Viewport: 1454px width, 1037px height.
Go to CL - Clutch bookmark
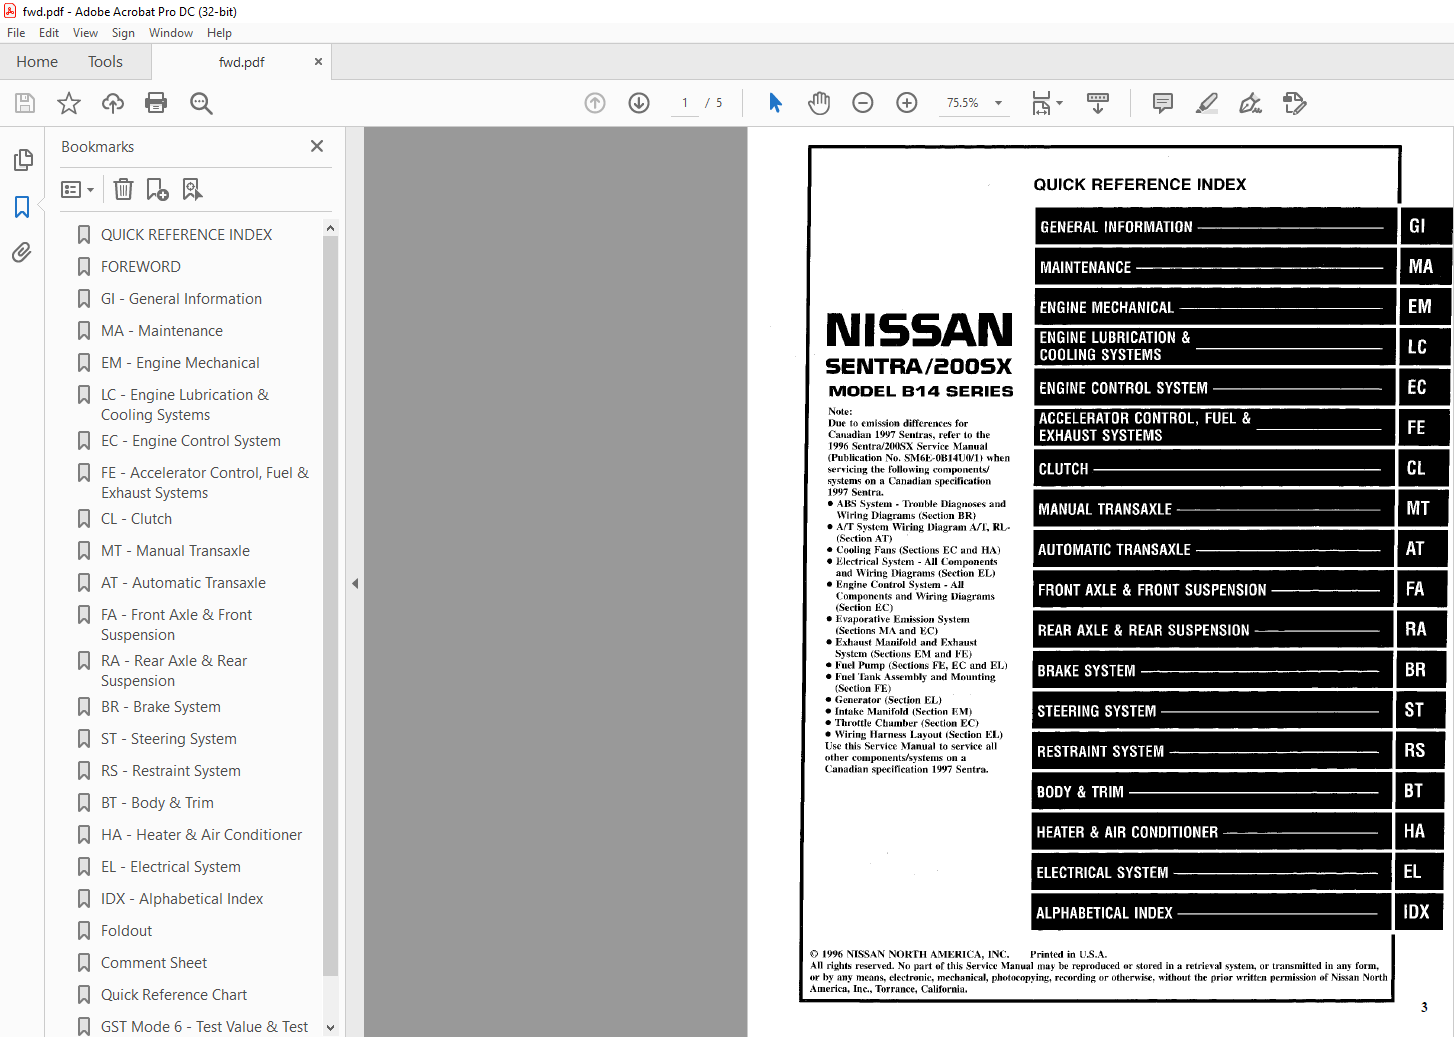pyautogui.click(x=136, y=519)
